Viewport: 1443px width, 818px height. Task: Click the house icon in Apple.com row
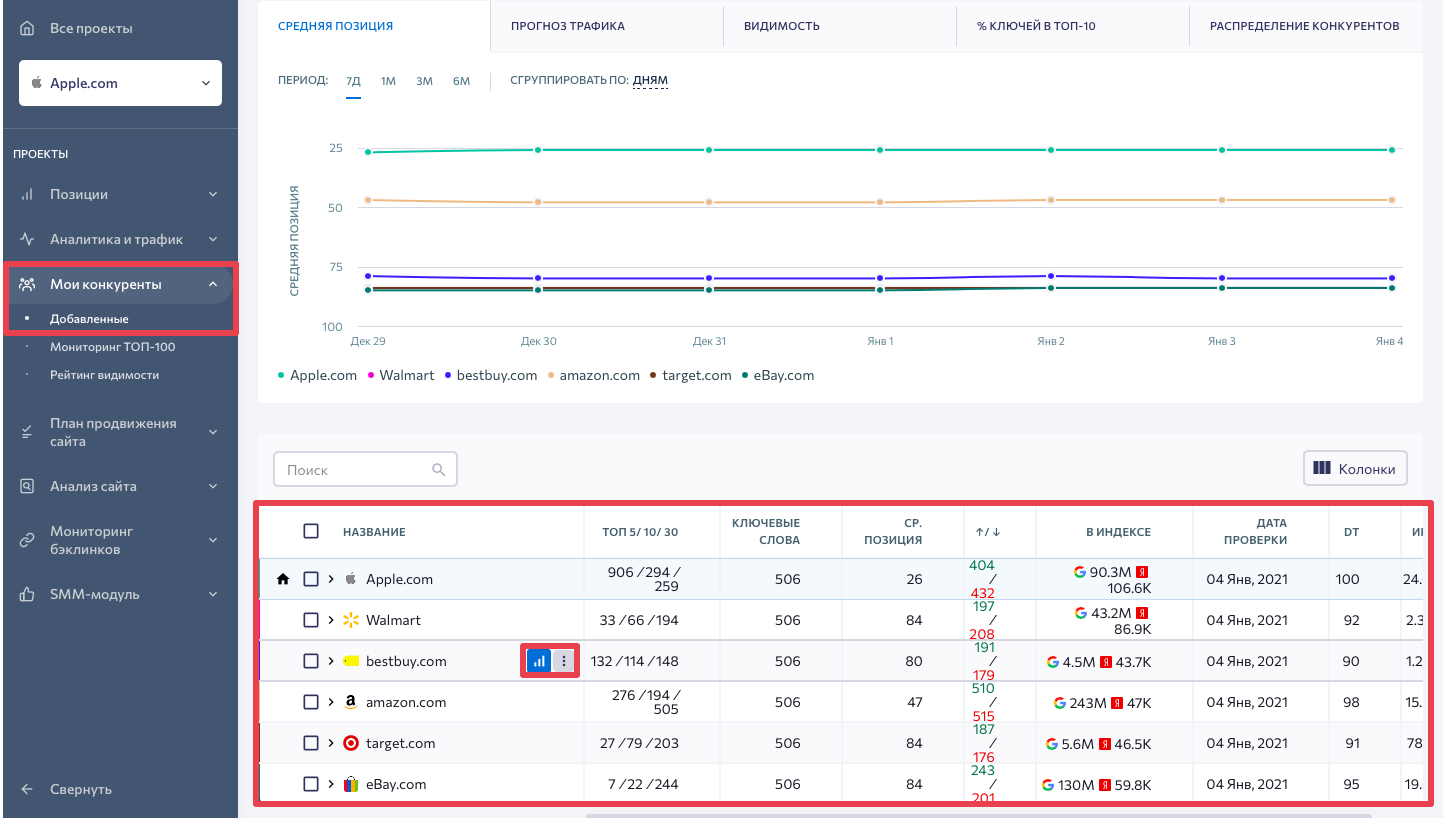click(283, 579)
